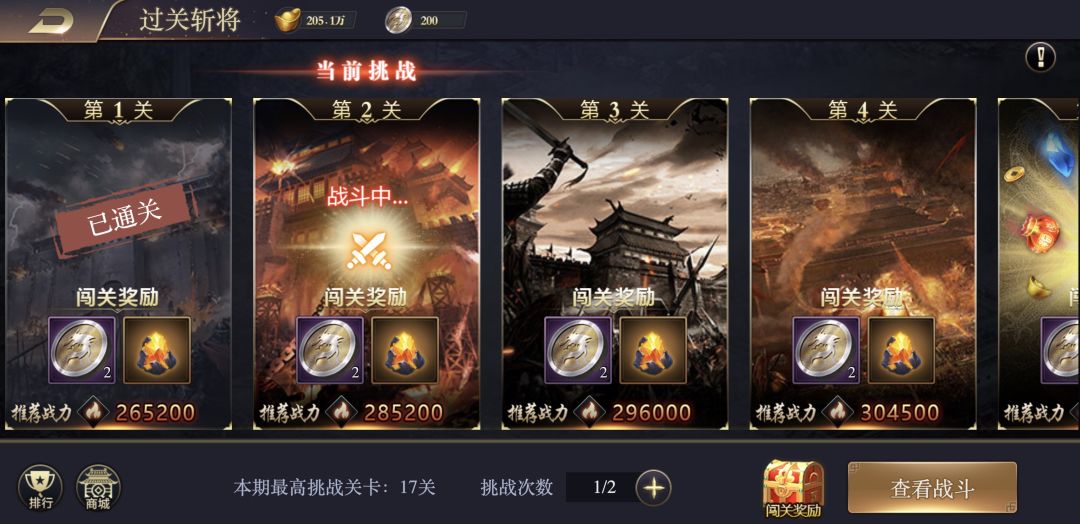Click the 查看战斗 button

pos(932,488)
